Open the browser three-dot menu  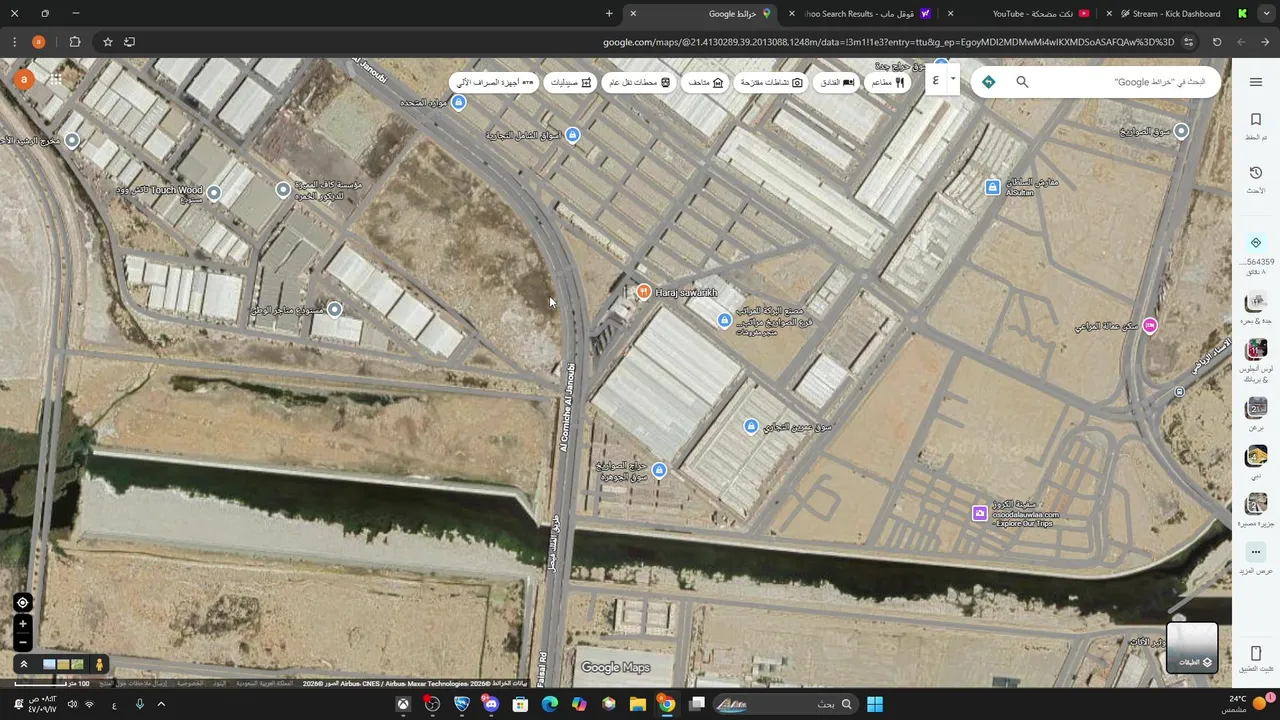click(14, 42)
